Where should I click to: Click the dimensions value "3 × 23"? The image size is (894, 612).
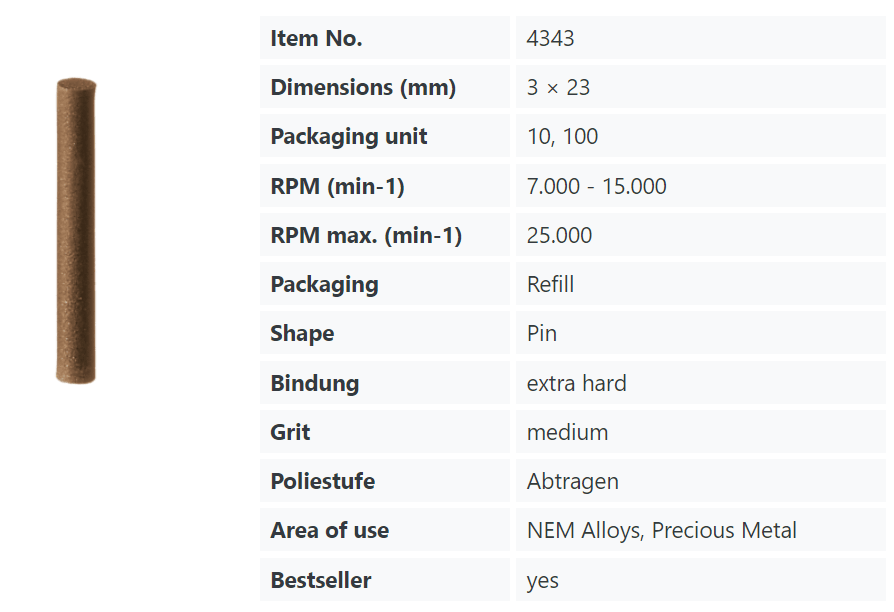coord(558,88)
